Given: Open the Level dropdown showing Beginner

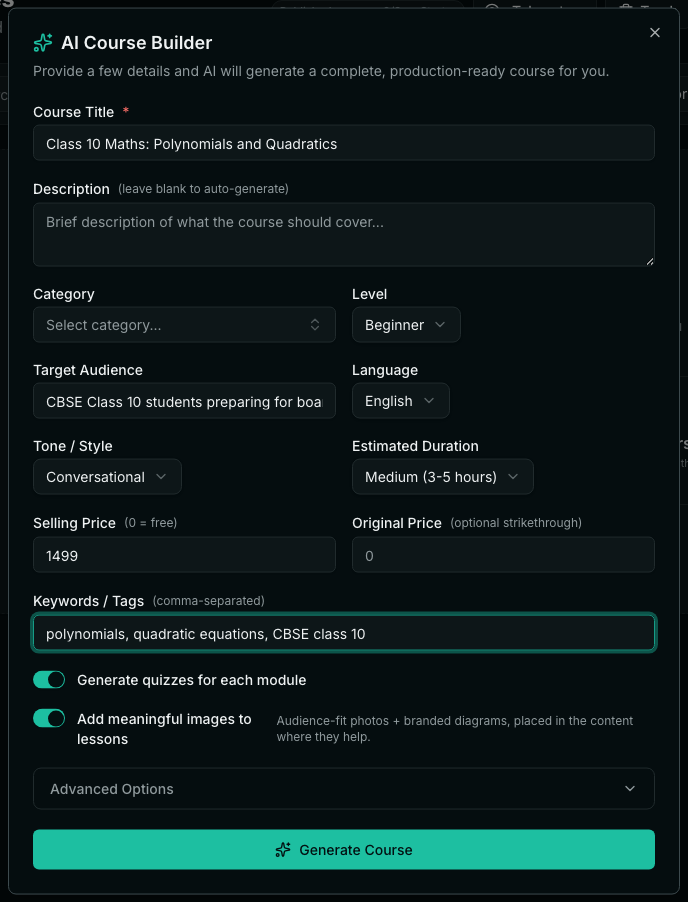Looking at the screenshot, I should [406, 324].
